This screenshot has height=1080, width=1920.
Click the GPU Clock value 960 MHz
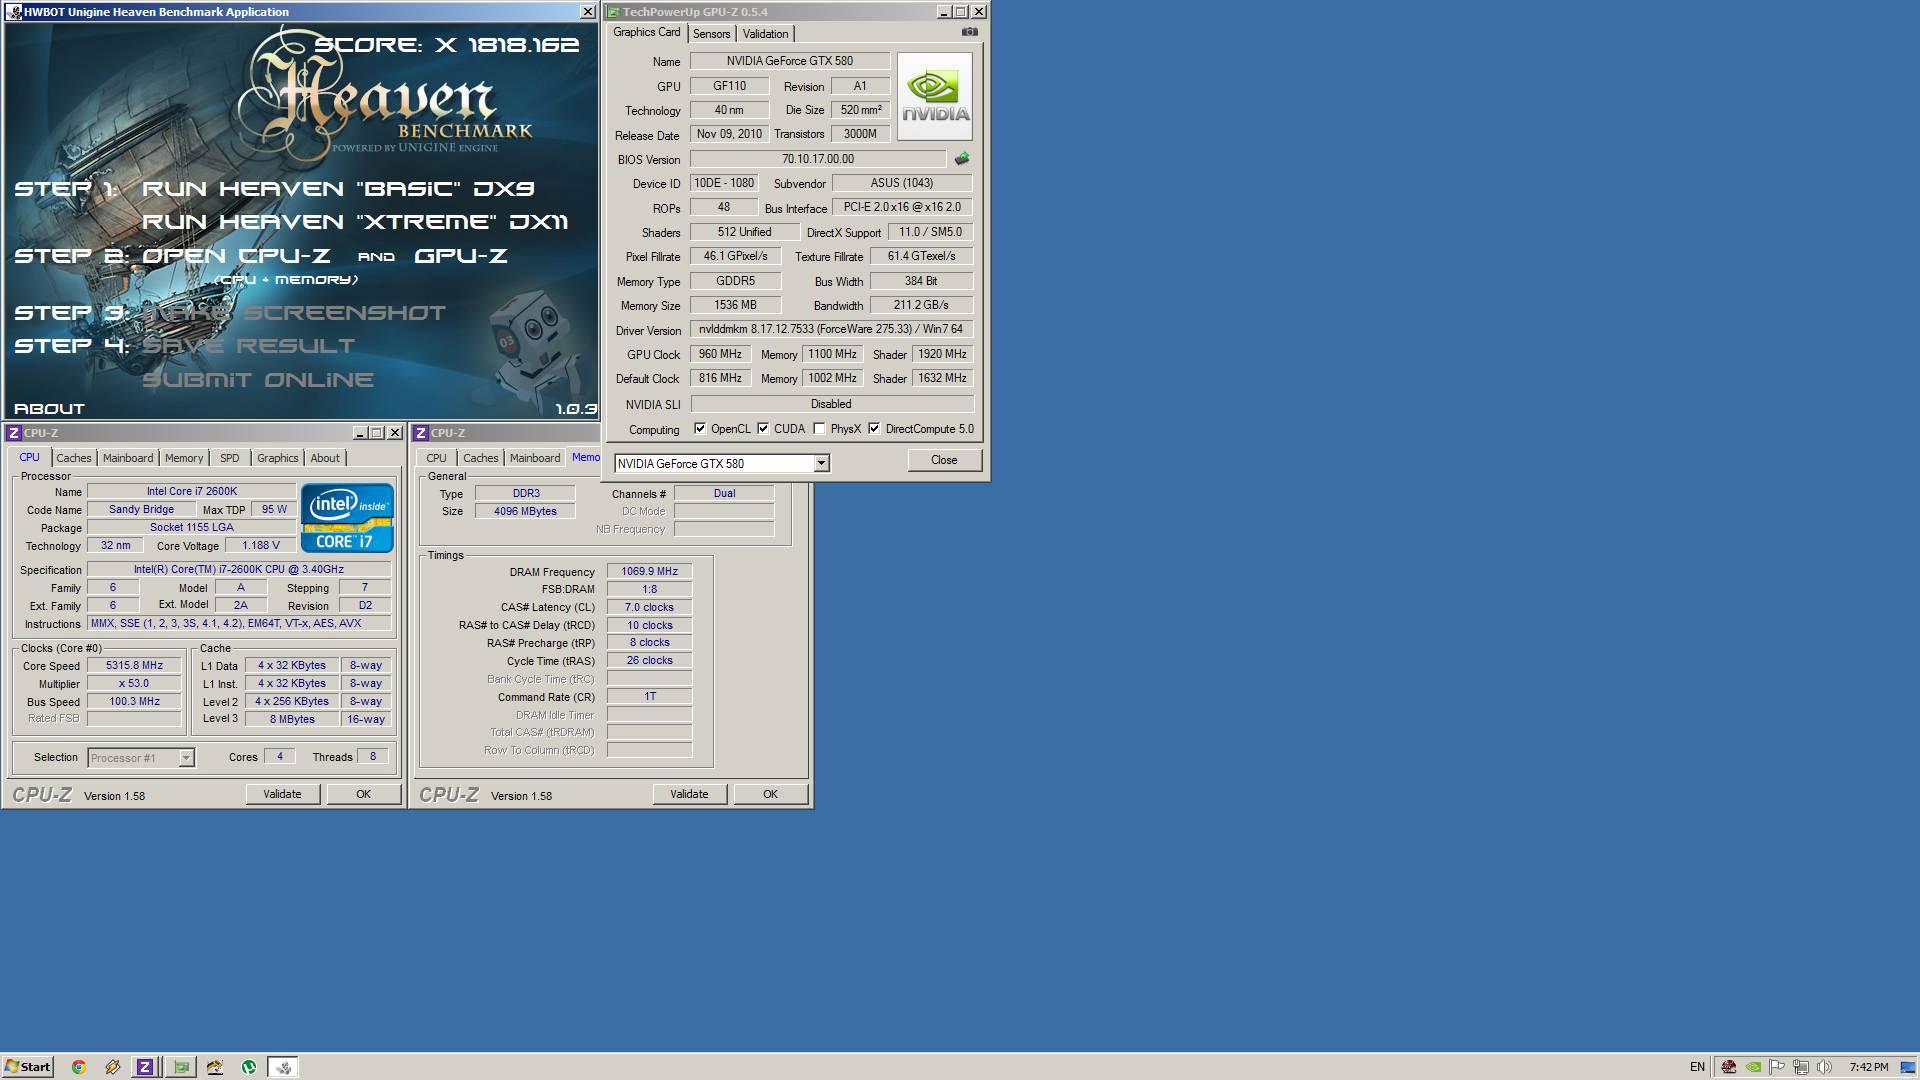point(720,354)
